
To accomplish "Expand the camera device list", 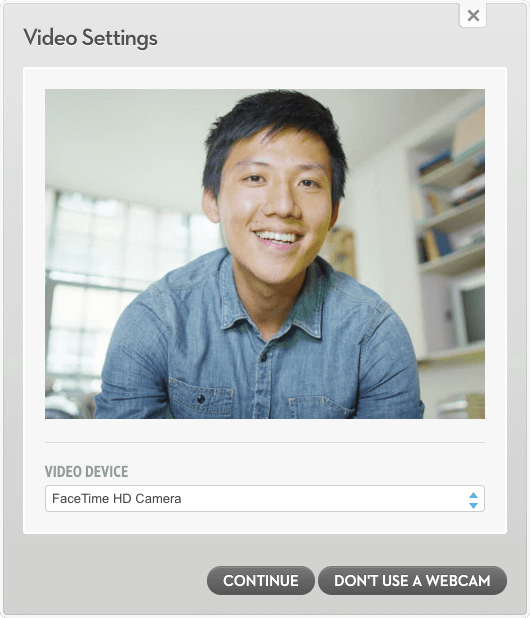I will (265, 499).
